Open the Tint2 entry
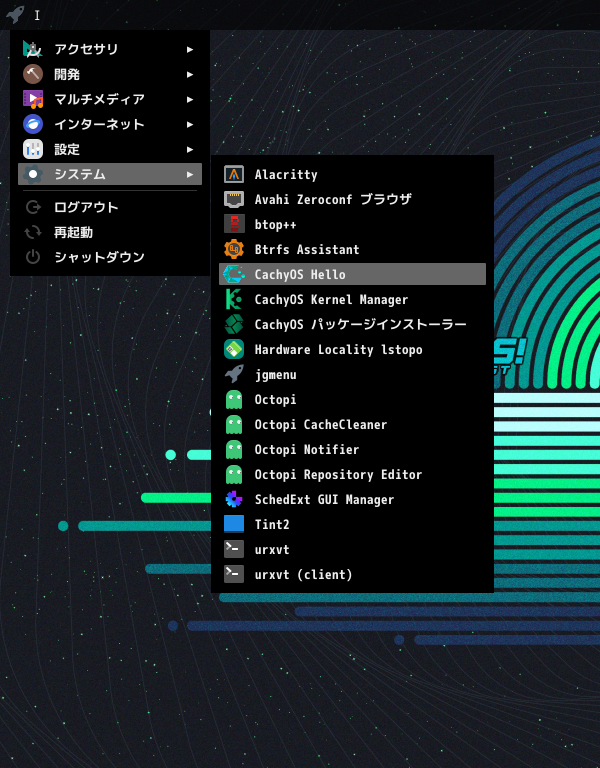The width and height of the screenshot is (600, 768). [272, 525]
